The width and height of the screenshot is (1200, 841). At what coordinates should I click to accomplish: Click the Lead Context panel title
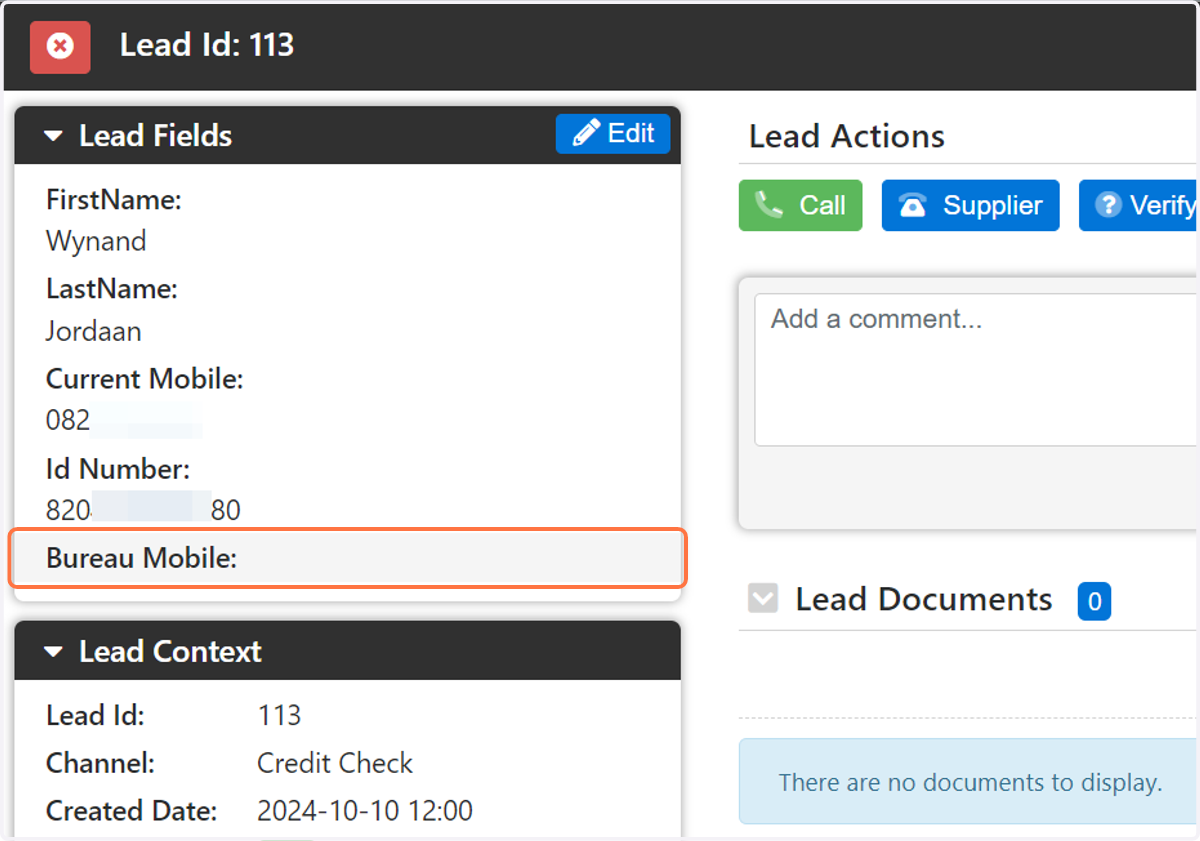click(170, 652)
